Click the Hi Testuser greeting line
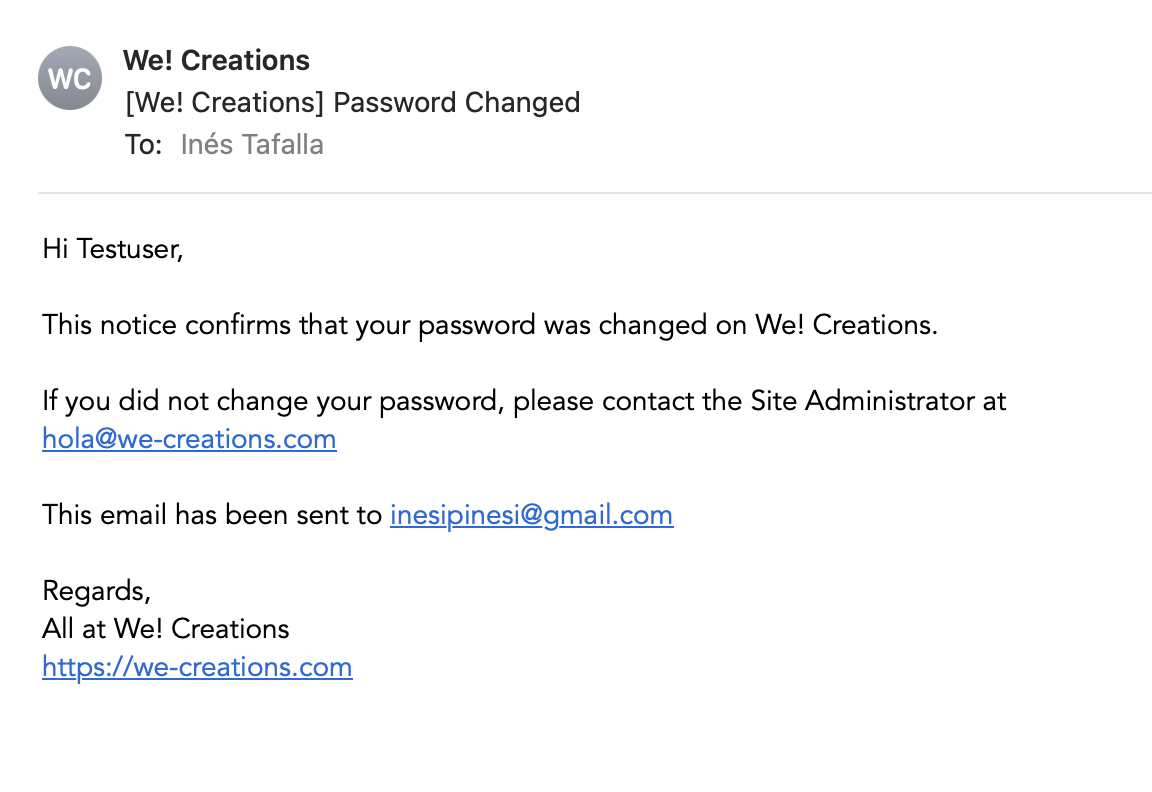The width and height of the screenshot is (1152, 792). coord(112,249)
